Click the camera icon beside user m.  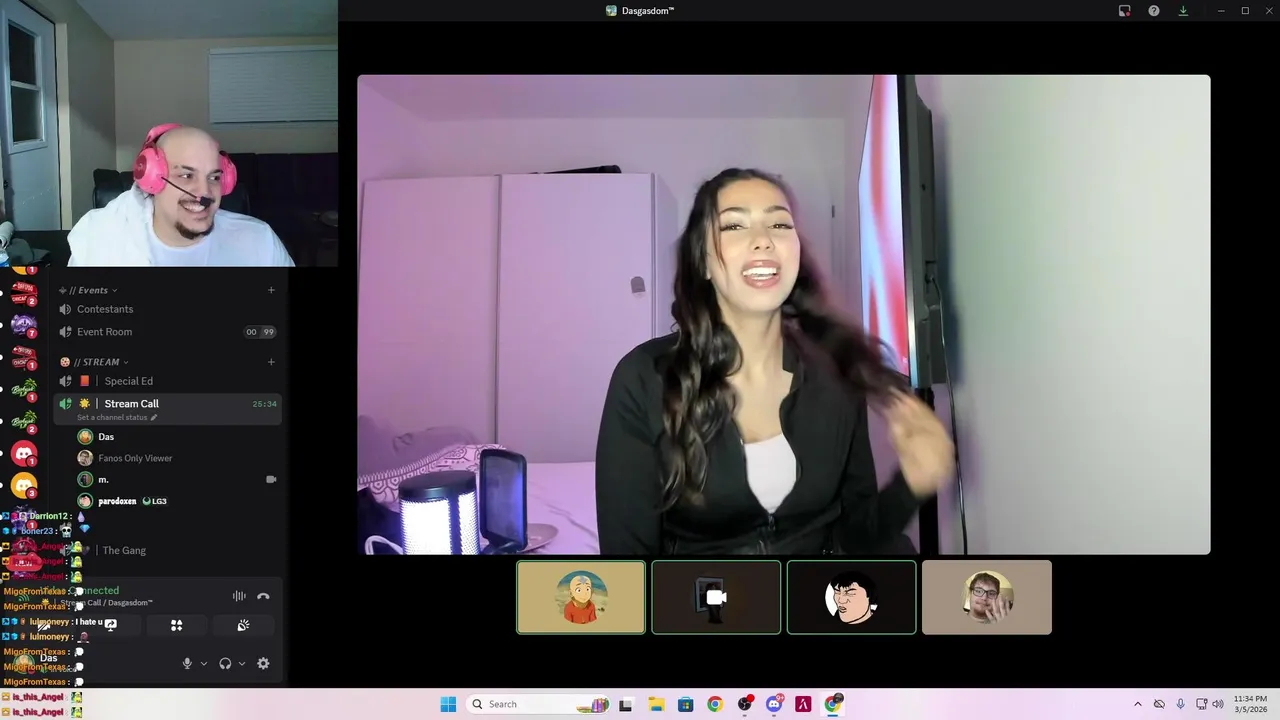(271, 480)
